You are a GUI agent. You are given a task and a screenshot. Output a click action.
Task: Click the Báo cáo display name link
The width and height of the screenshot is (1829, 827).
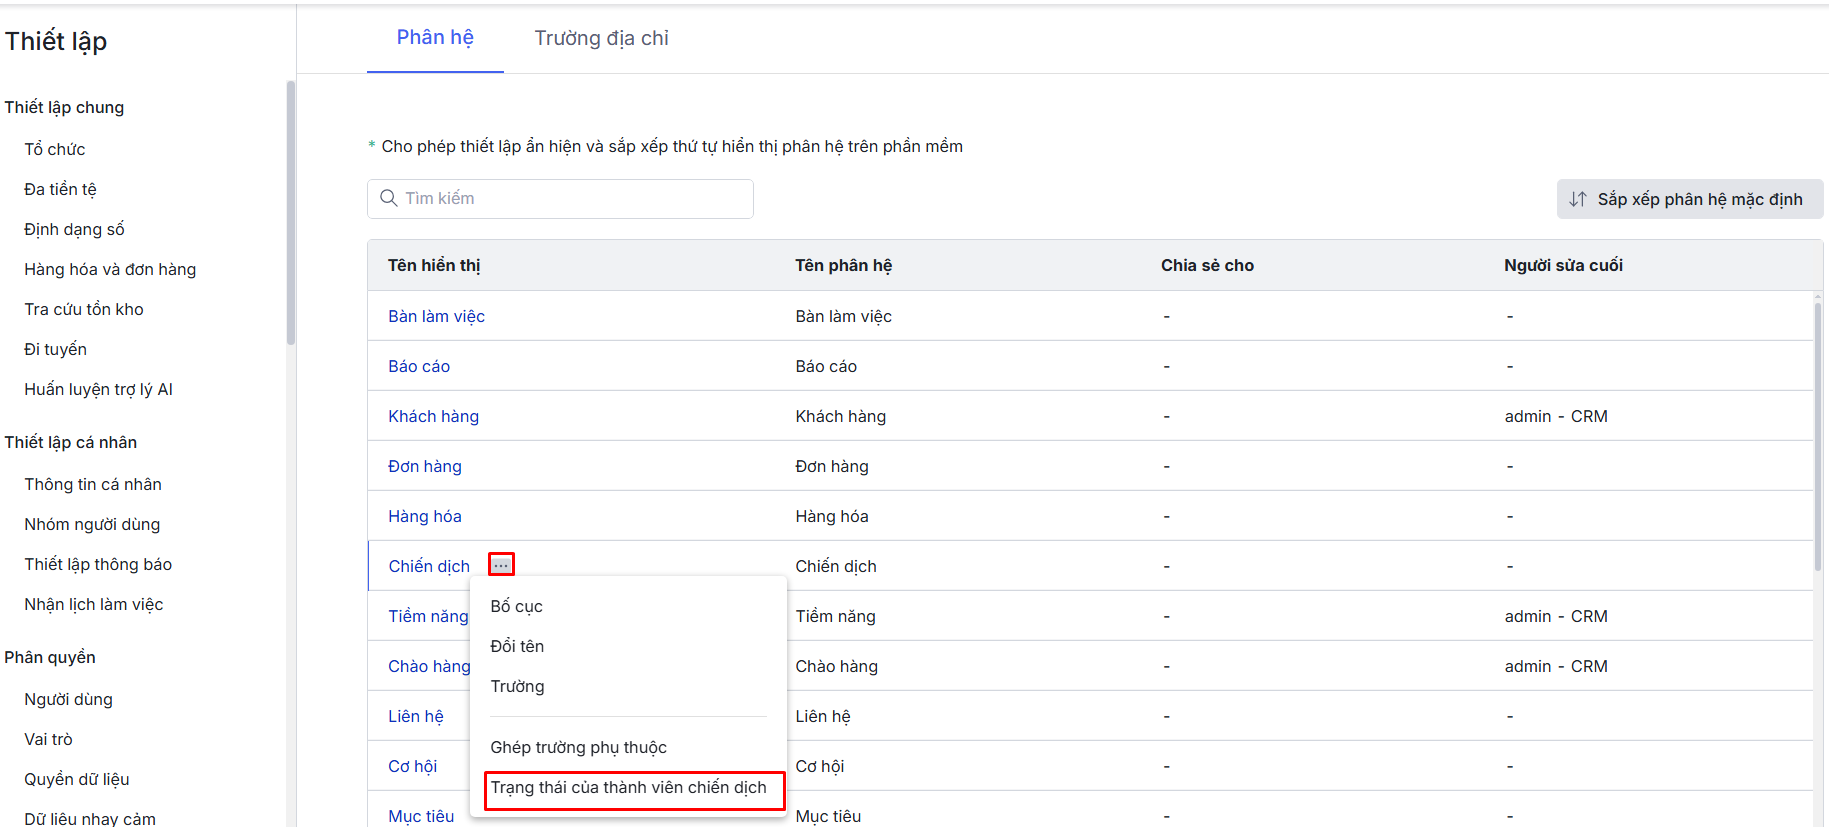click(419, 366)
